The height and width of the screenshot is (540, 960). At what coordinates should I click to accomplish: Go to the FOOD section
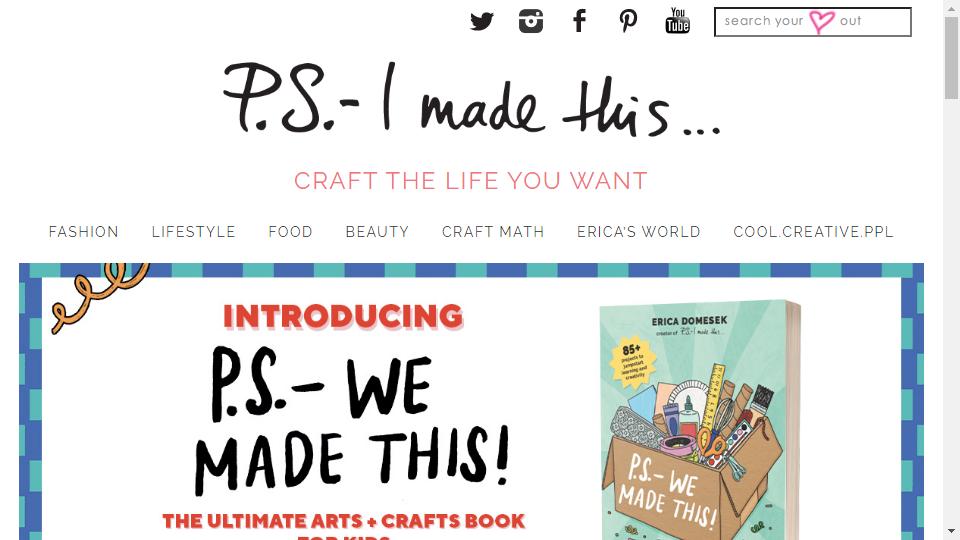(x=290, y=232)
